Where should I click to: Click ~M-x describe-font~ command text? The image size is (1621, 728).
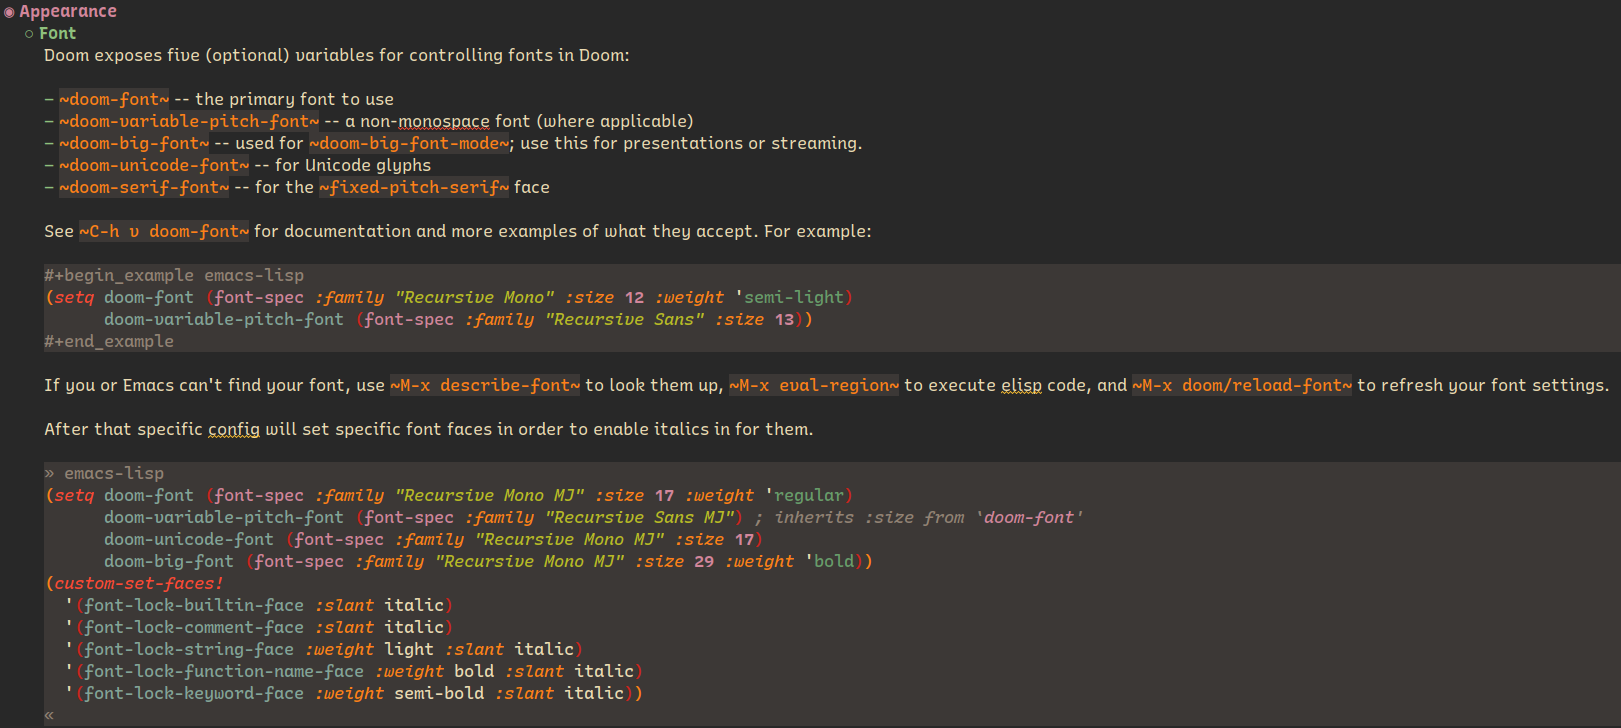(485, 385)
